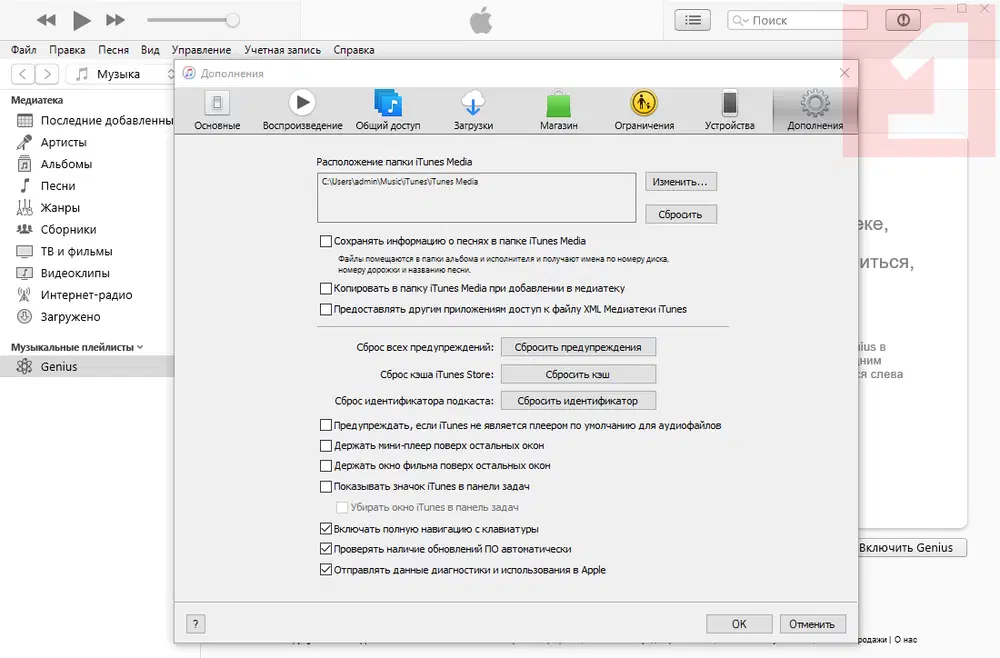The width and height of the screenshot is (1000, 658).
Task: Confirm settings with the OK button
Action: tap(739, 624)
